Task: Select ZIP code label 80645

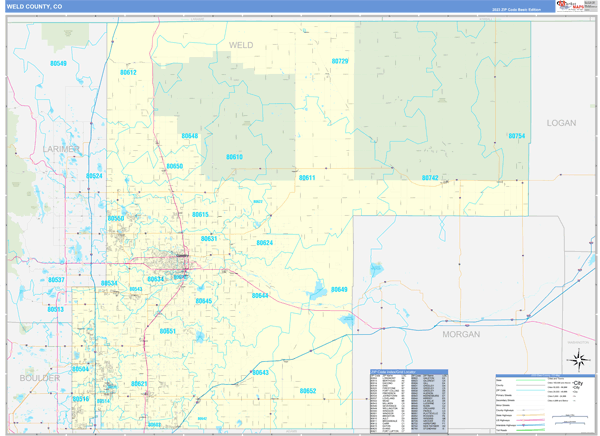Action: click(x=204, y=301)
